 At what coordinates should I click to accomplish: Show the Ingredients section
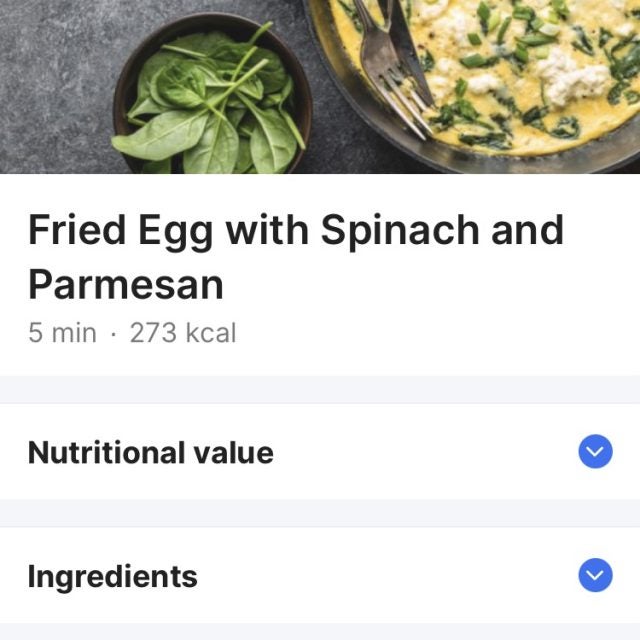320,576
